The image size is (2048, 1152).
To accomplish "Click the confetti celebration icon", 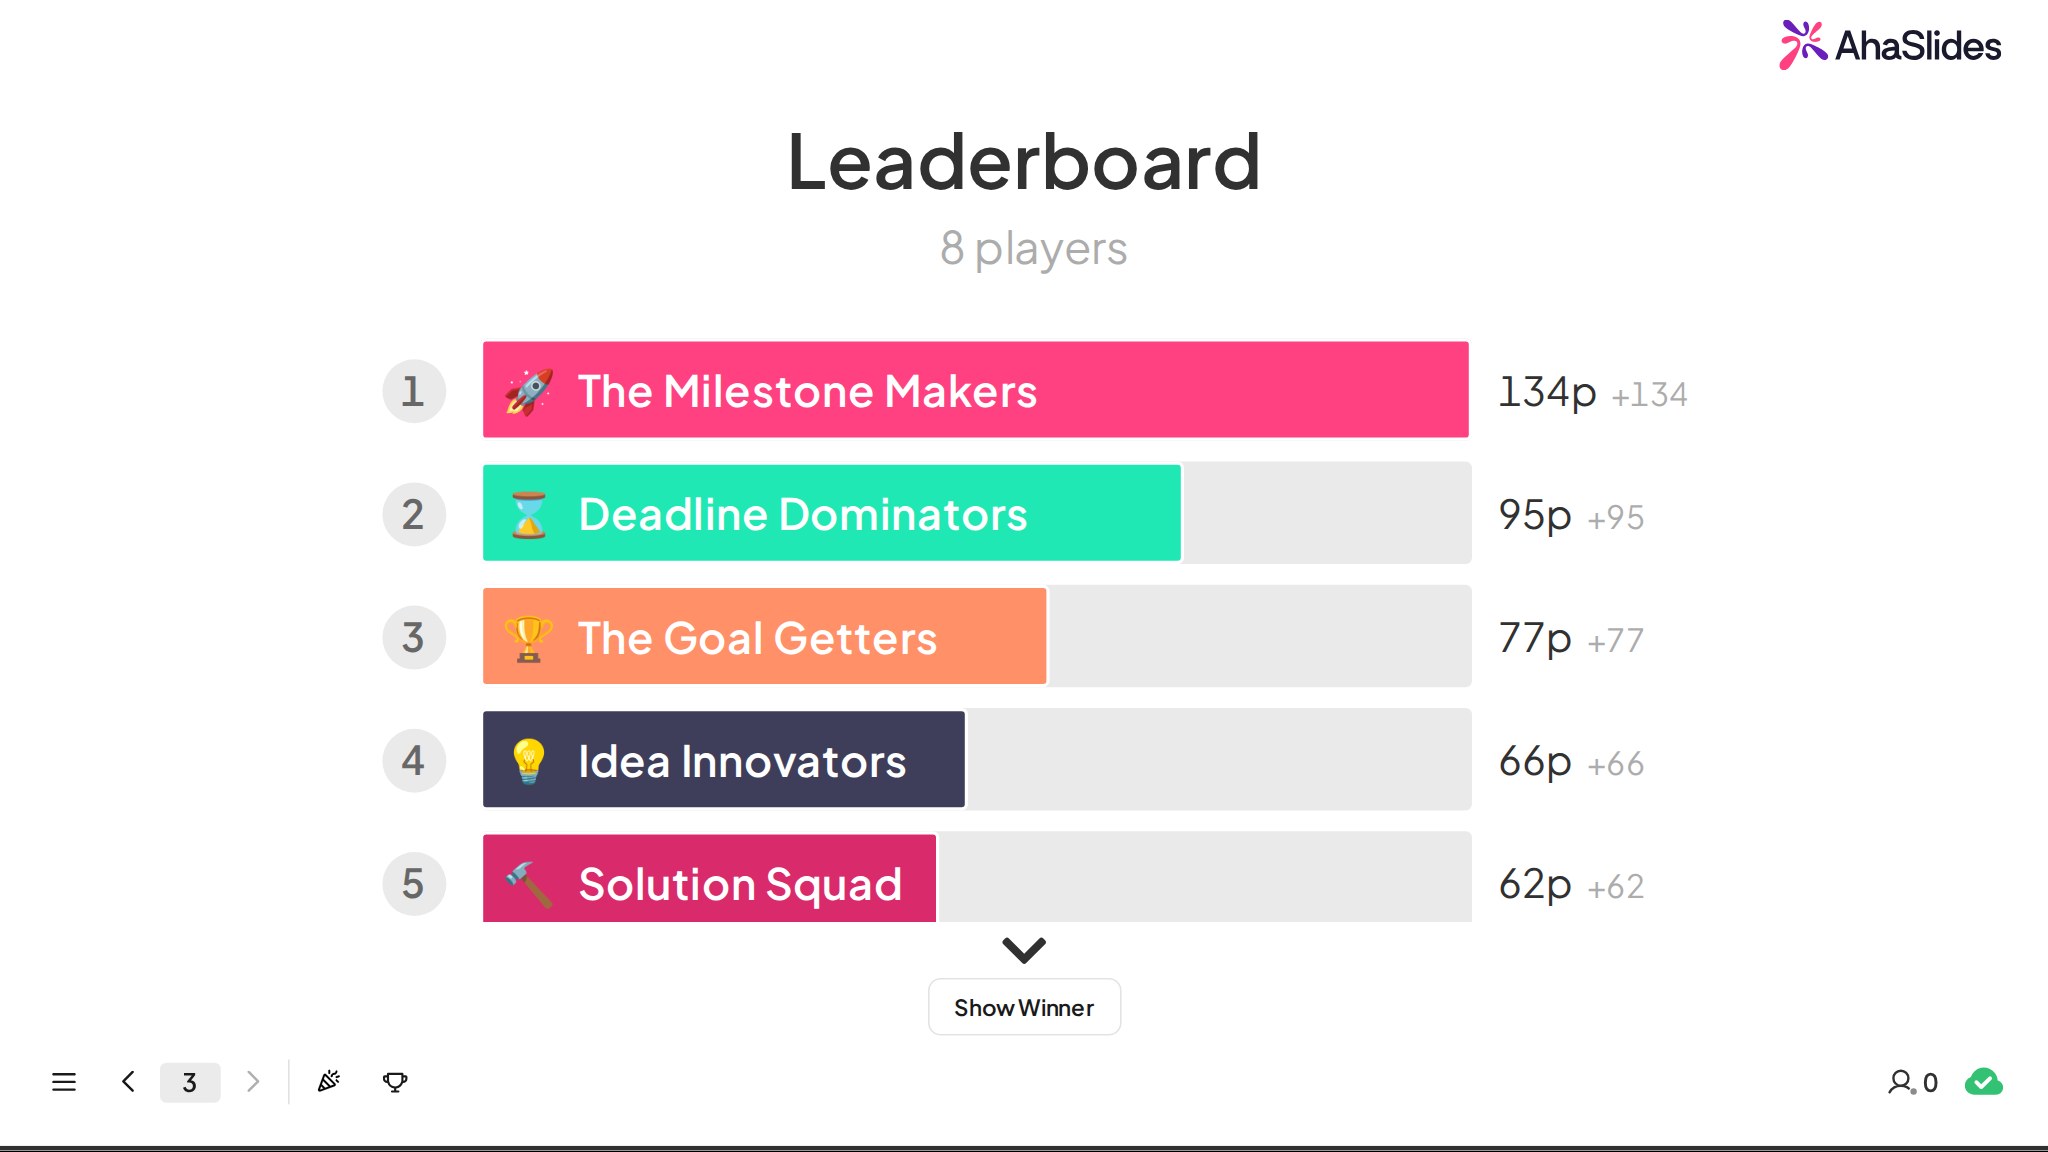I will 329,1081.
